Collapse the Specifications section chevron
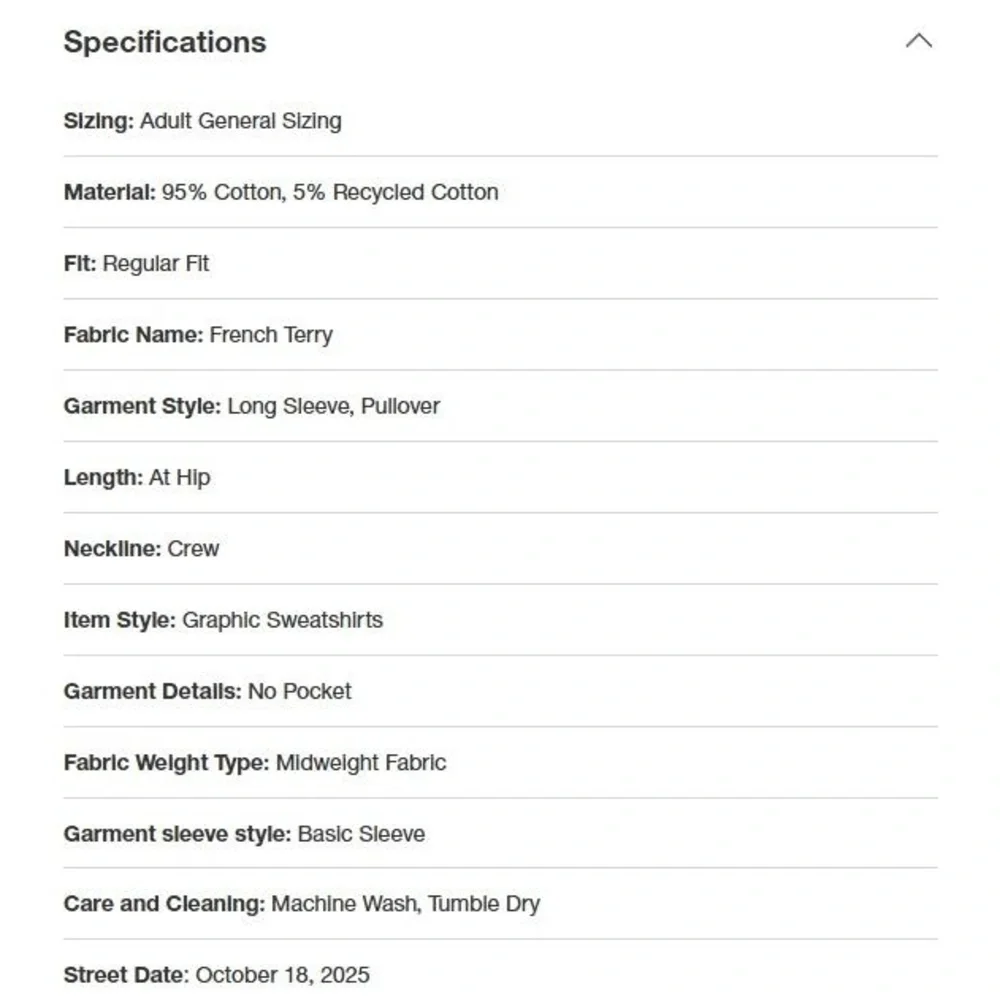Image resolution: width=1000 pixels, height=1000 pixels. pos(918,41)
